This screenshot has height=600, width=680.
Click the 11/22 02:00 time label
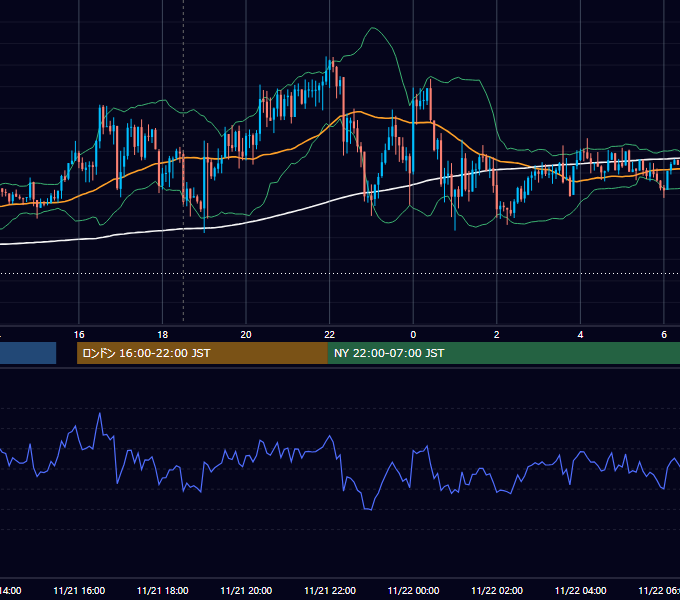tap(497, 590)
